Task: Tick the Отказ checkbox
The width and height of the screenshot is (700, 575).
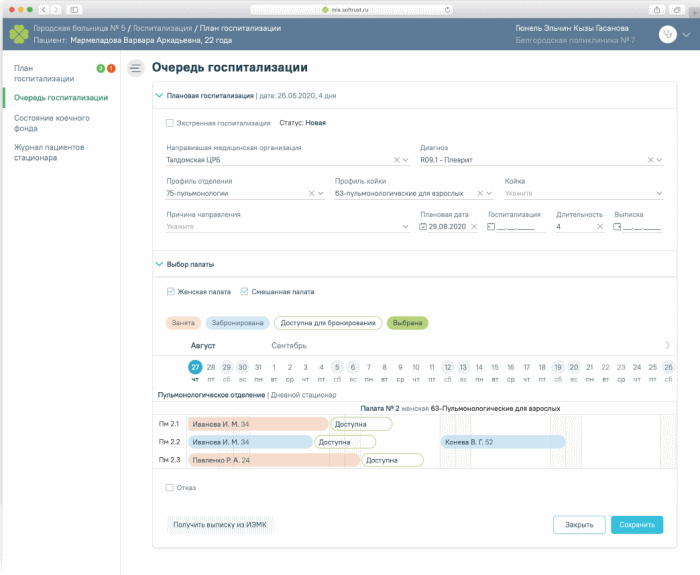Action: point(170,488)
